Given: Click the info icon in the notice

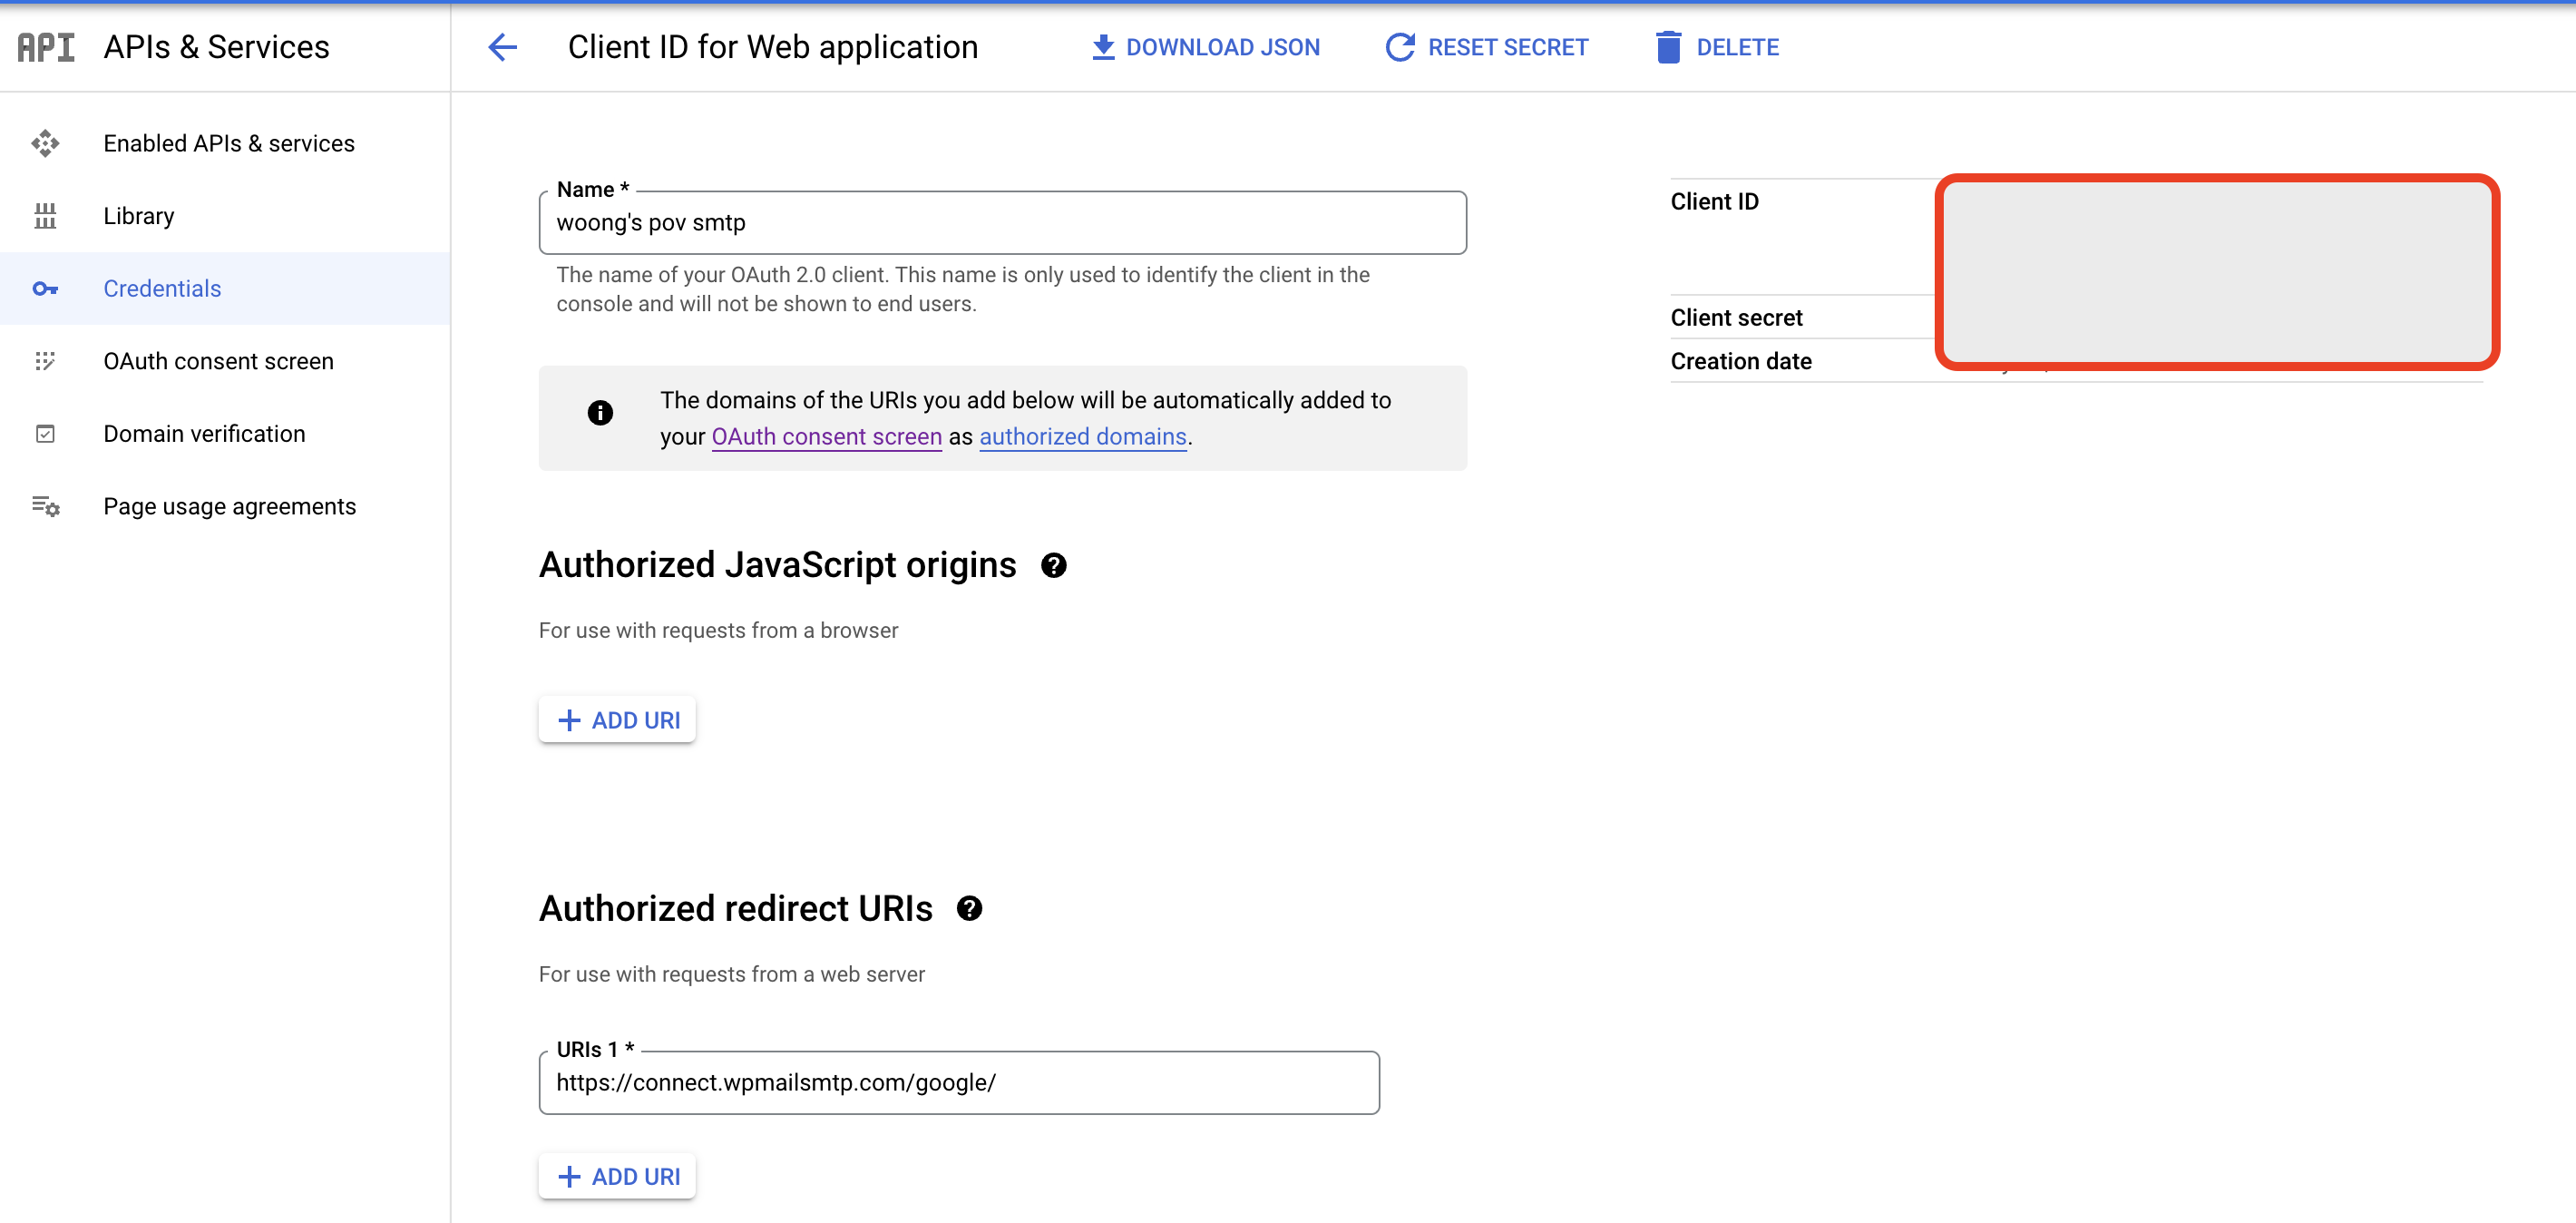Looking at the screenshot, I should [600, 412].
